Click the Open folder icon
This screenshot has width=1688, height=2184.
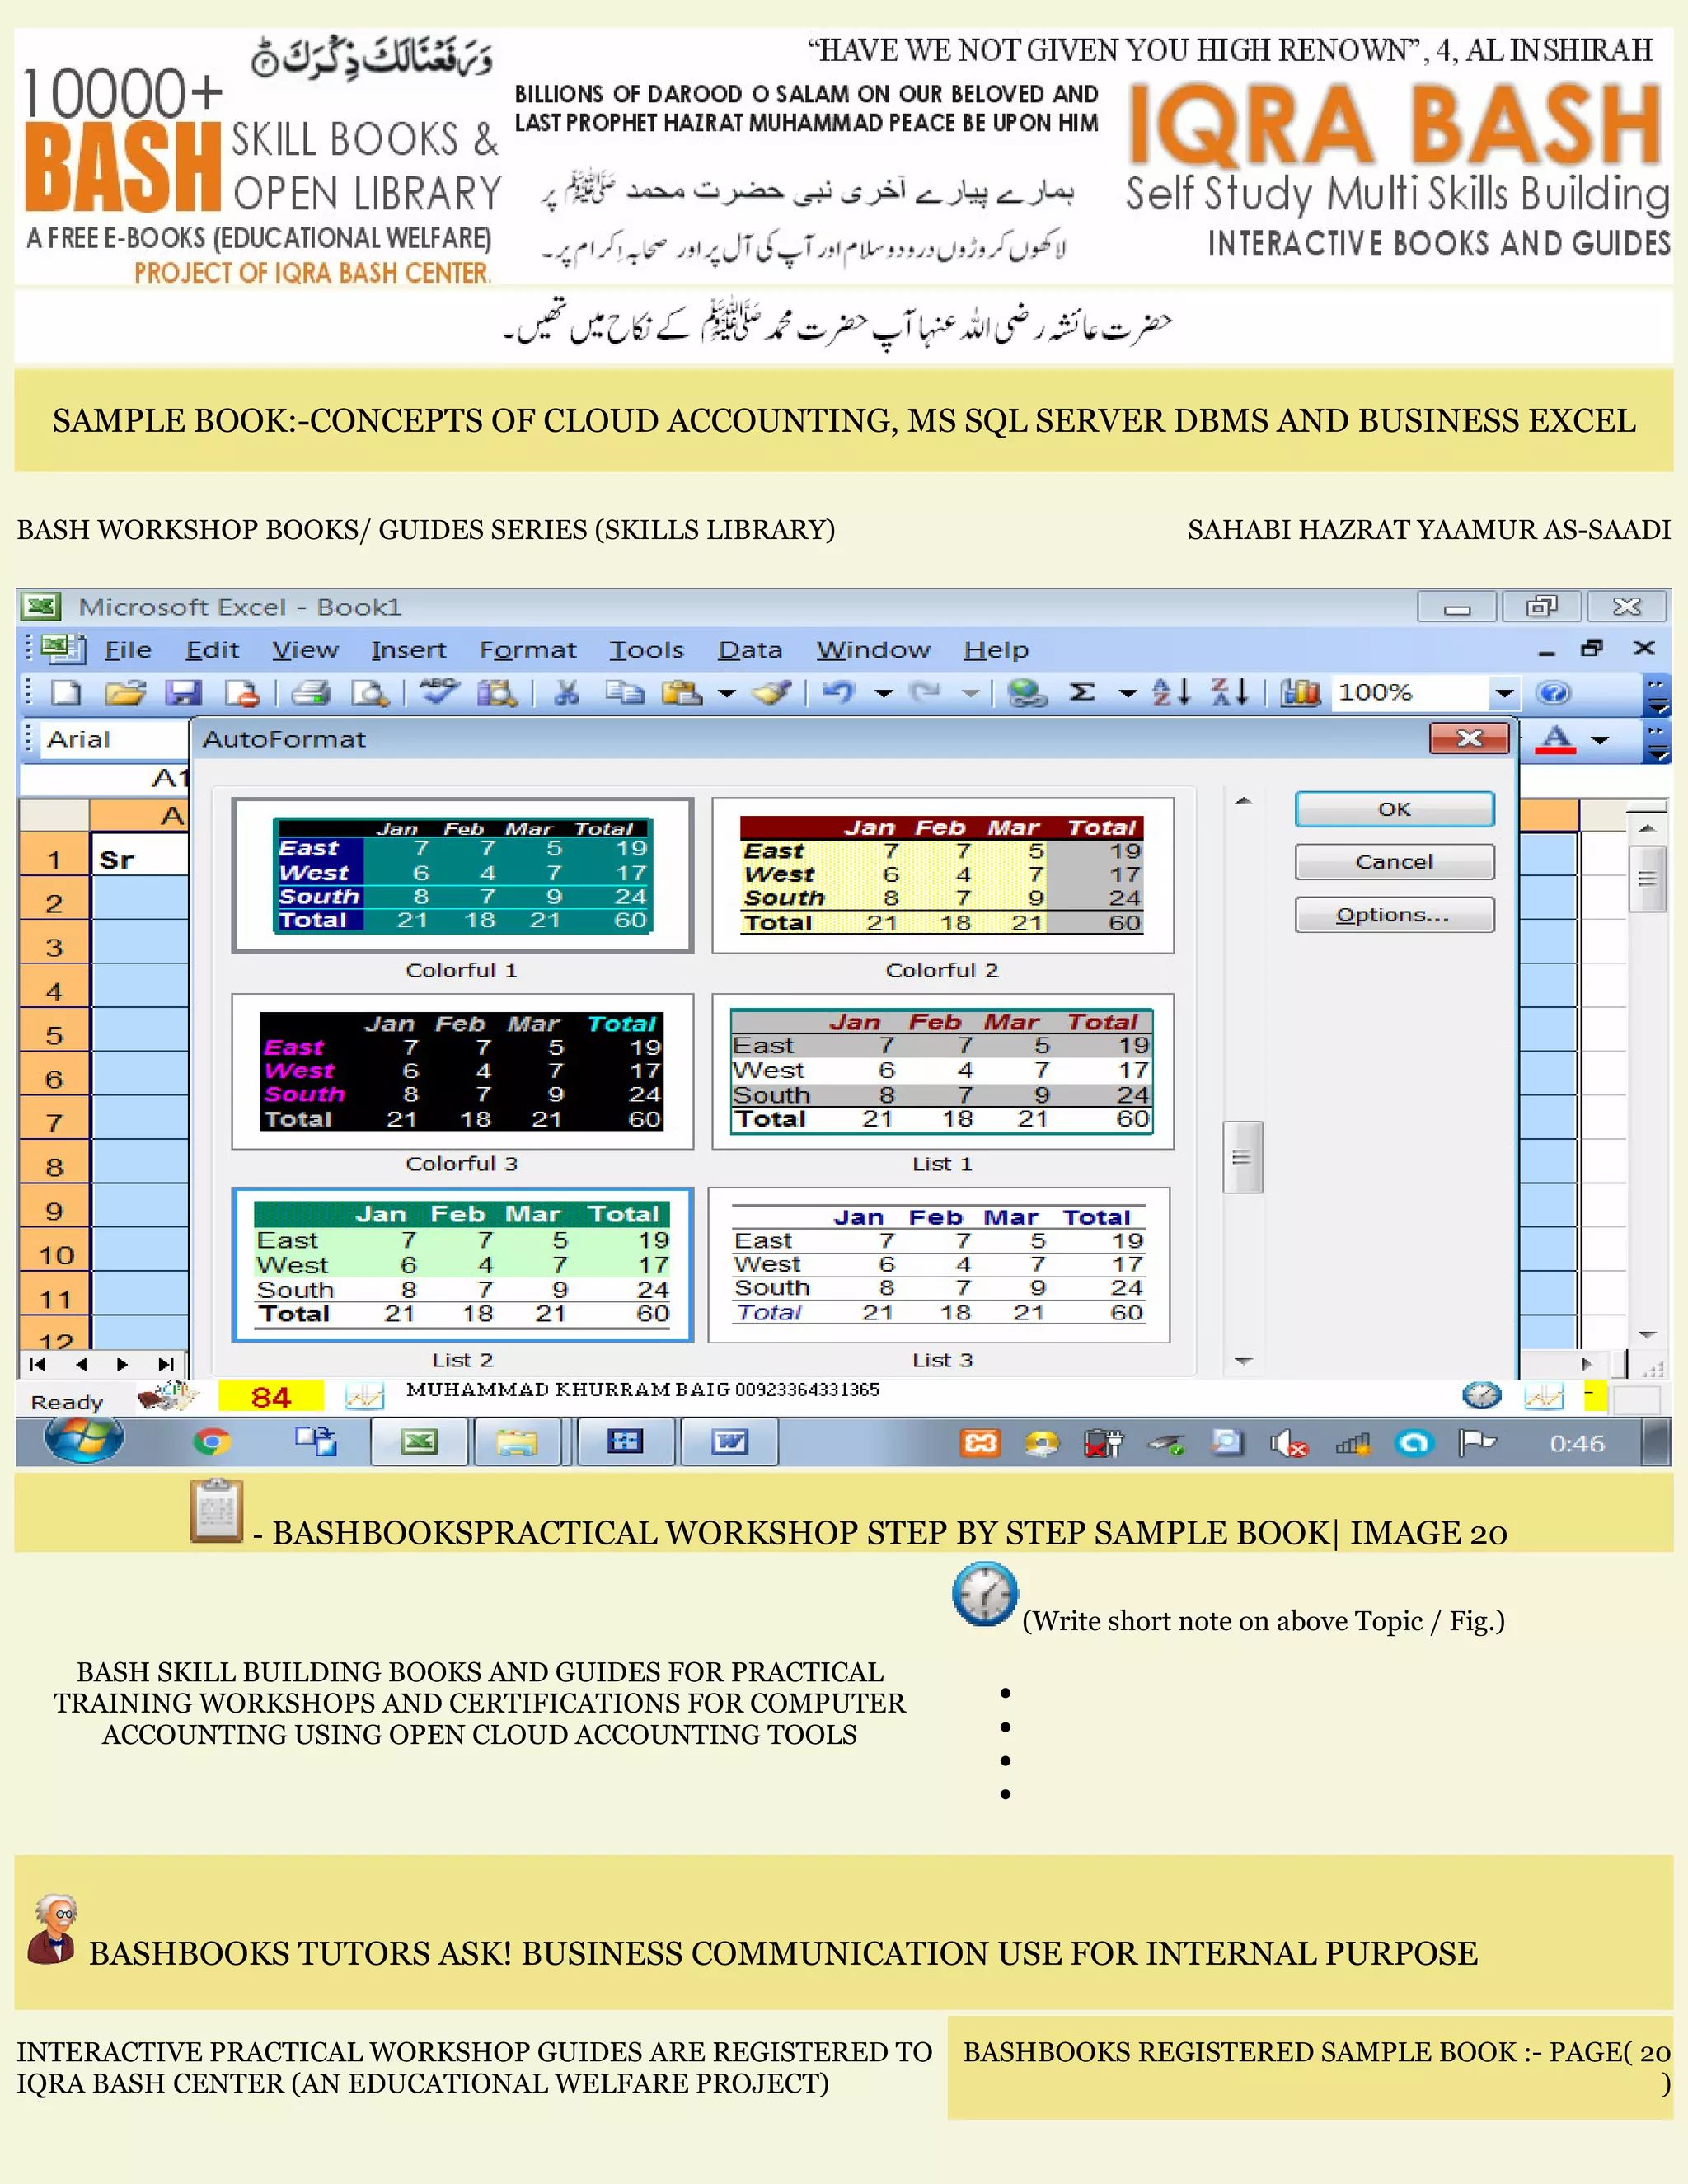pos(125,692)
